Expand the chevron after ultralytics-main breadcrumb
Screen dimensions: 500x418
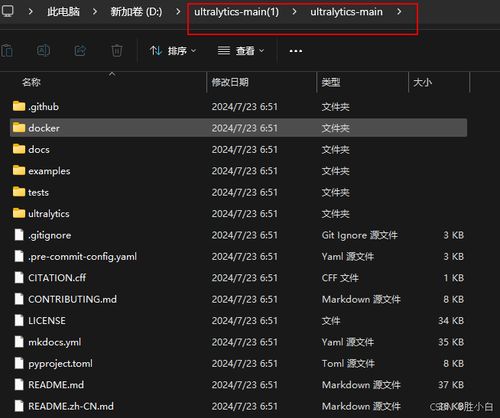399,12
